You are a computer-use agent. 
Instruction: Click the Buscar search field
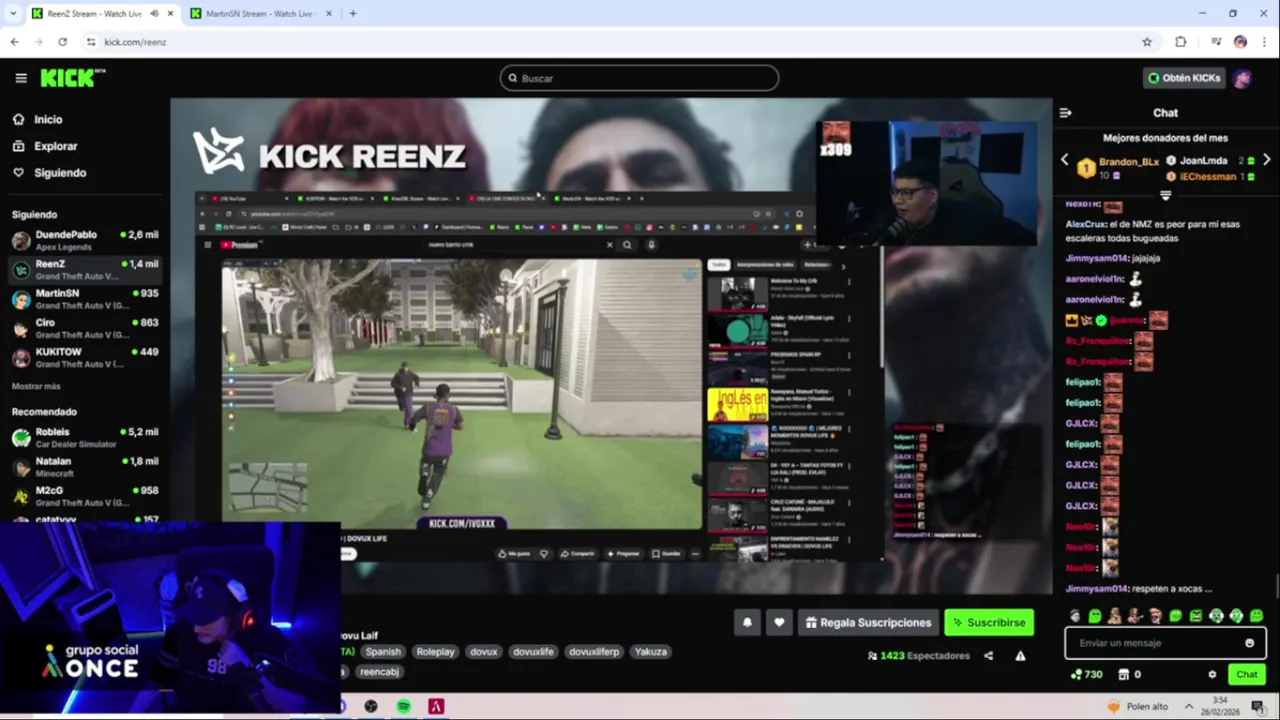tap(639, 78)
